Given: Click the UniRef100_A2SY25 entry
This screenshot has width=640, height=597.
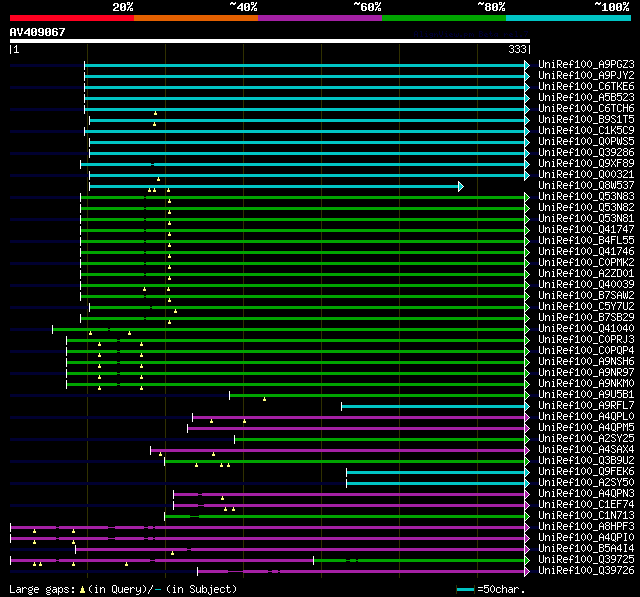Looking at the screenshot, I should [x=586, y=439].
